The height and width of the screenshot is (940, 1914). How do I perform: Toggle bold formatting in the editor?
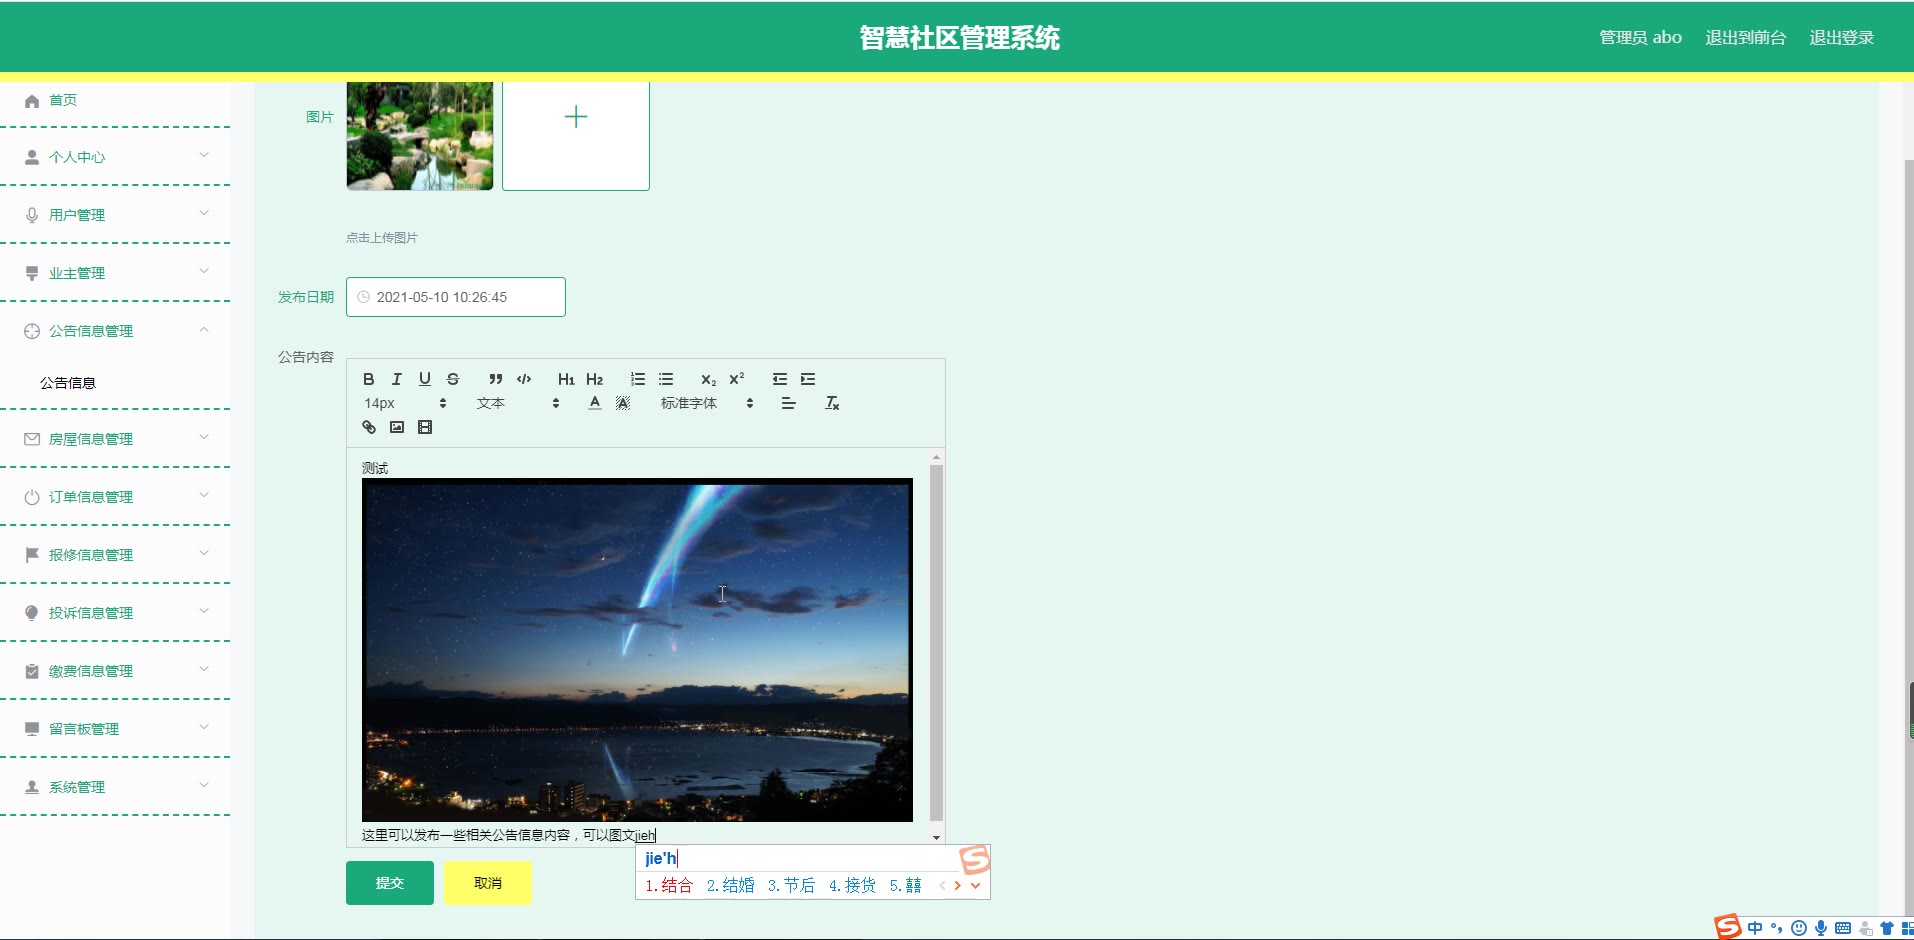pyautogui.click(x=368, y=379)
